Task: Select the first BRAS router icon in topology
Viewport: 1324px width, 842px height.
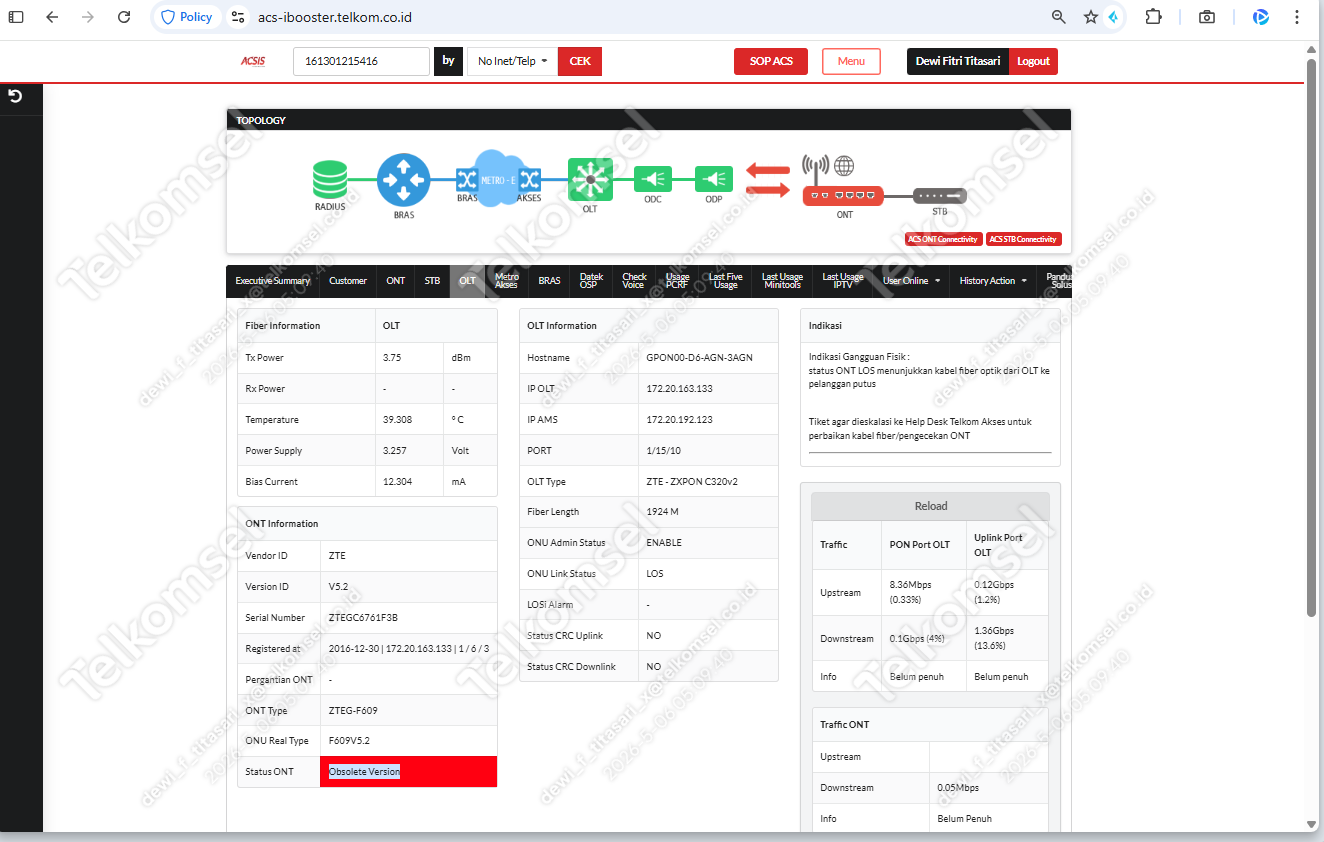Action: [403, 180]
